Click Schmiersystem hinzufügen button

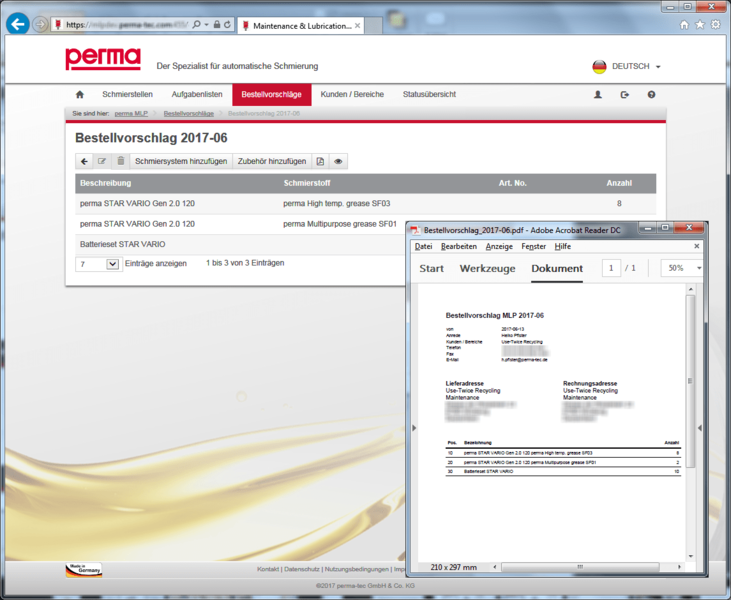tap(181, 161)
